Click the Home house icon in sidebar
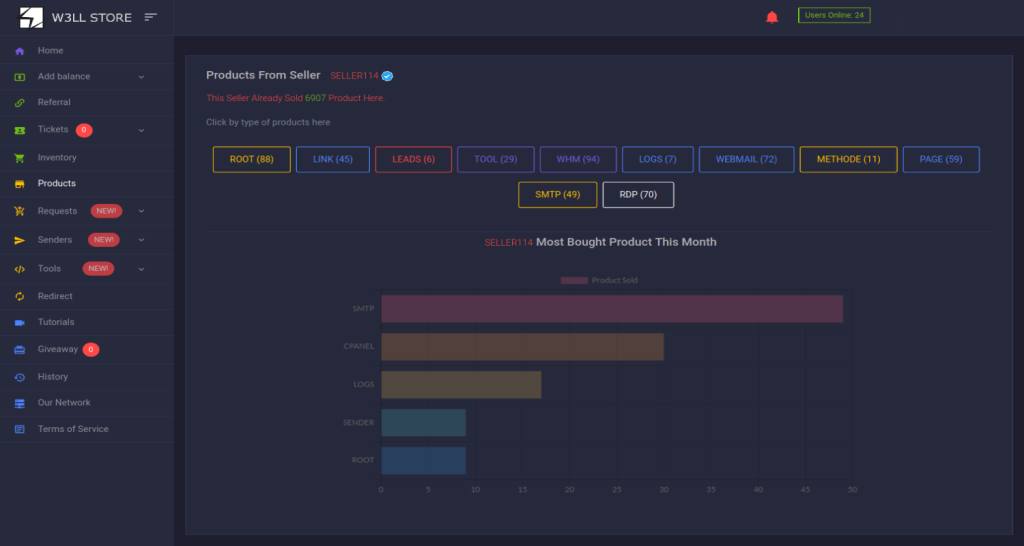The height and width of the screenshot is (546, 1024). 19,51
